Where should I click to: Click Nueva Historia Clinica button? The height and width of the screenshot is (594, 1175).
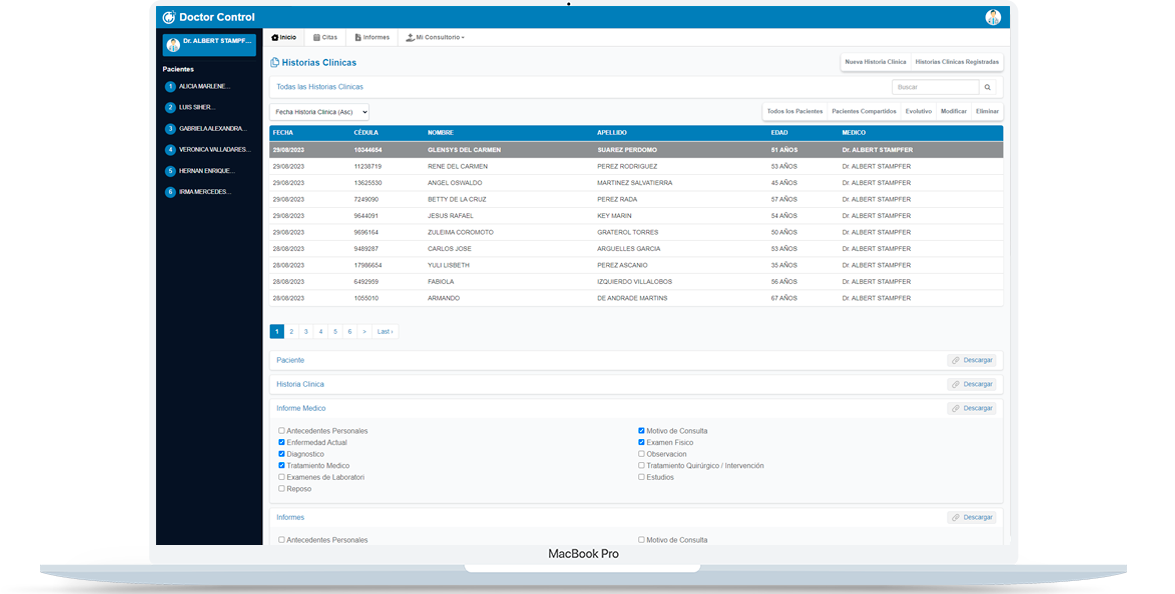click(875, 62)
